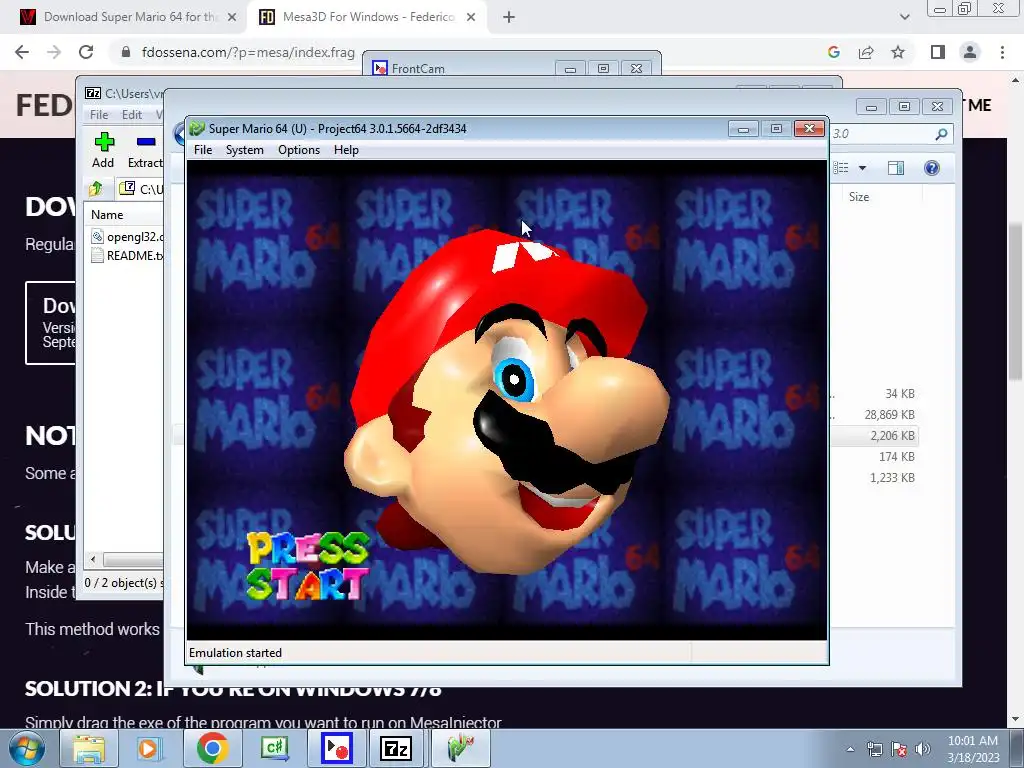Open Windows Media Player from taskbar

click(x=150, y=748)
